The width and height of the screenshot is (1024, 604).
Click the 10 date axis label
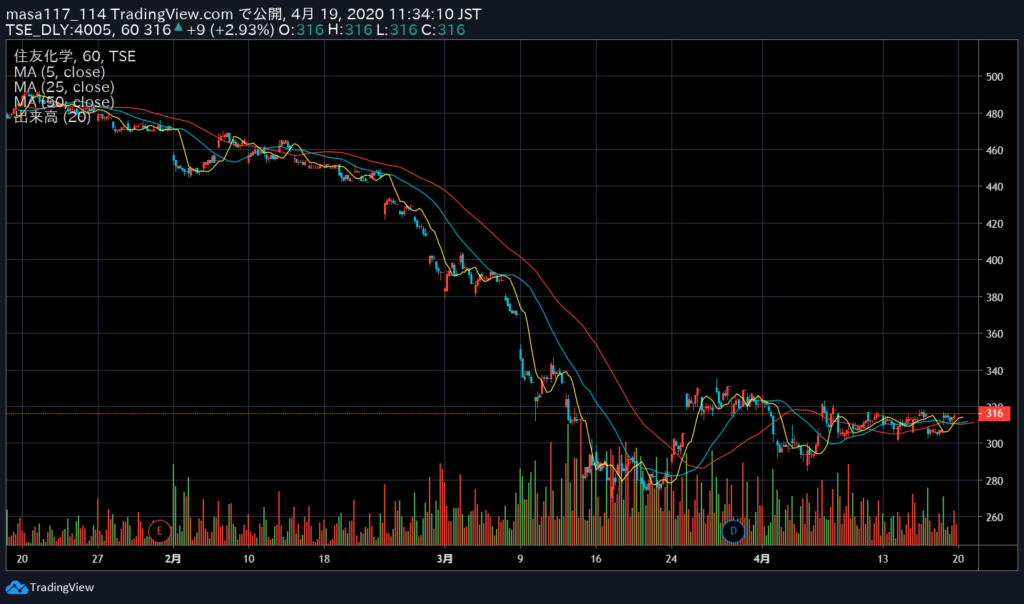coord(249,559)
